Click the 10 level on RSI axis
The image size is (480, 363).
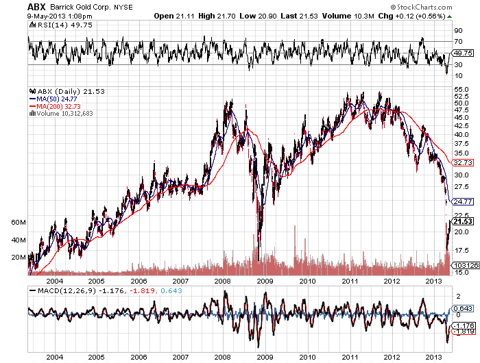458,76
